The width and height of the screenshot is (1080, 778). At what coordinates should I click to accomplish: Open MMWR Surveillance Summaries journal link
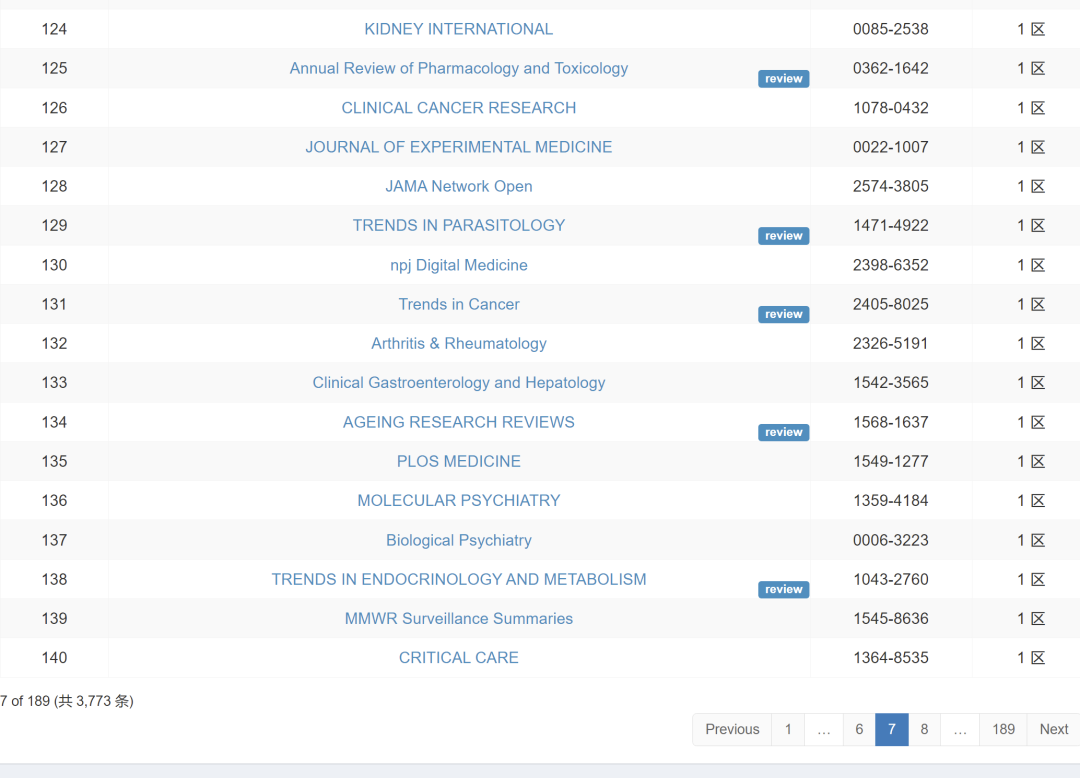tap(459, 619)
